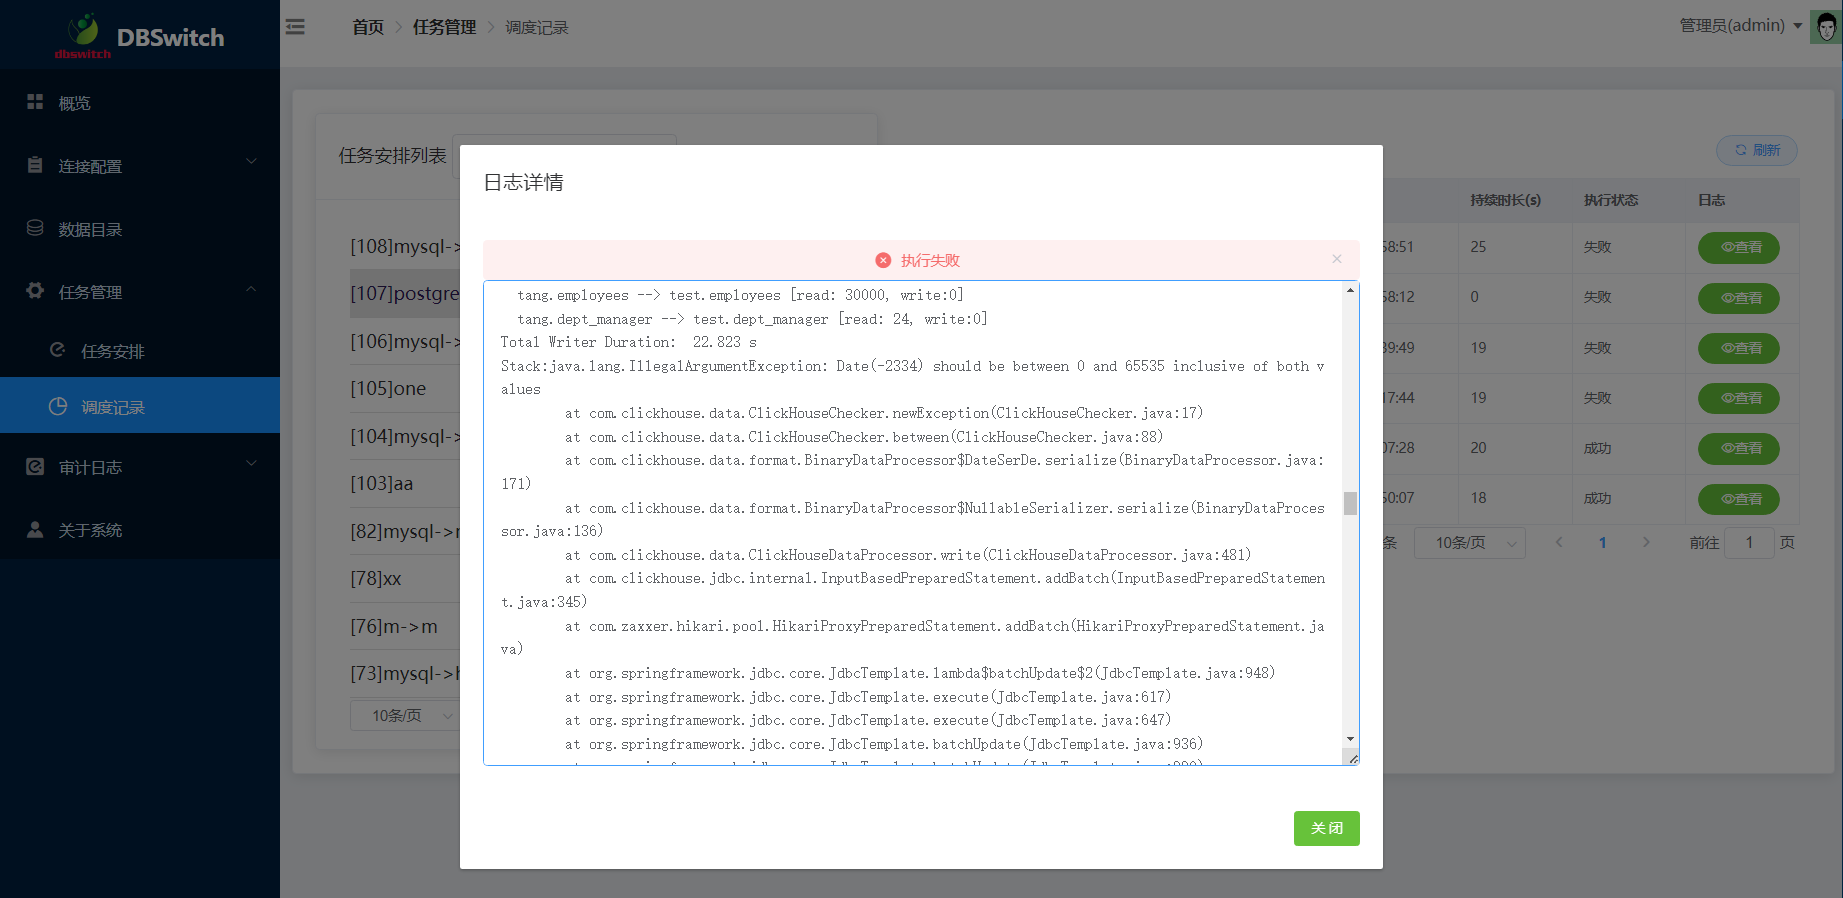Click the task management gear icon
The width and height of the screenshot is (1843, 898).
click(35, 291)
